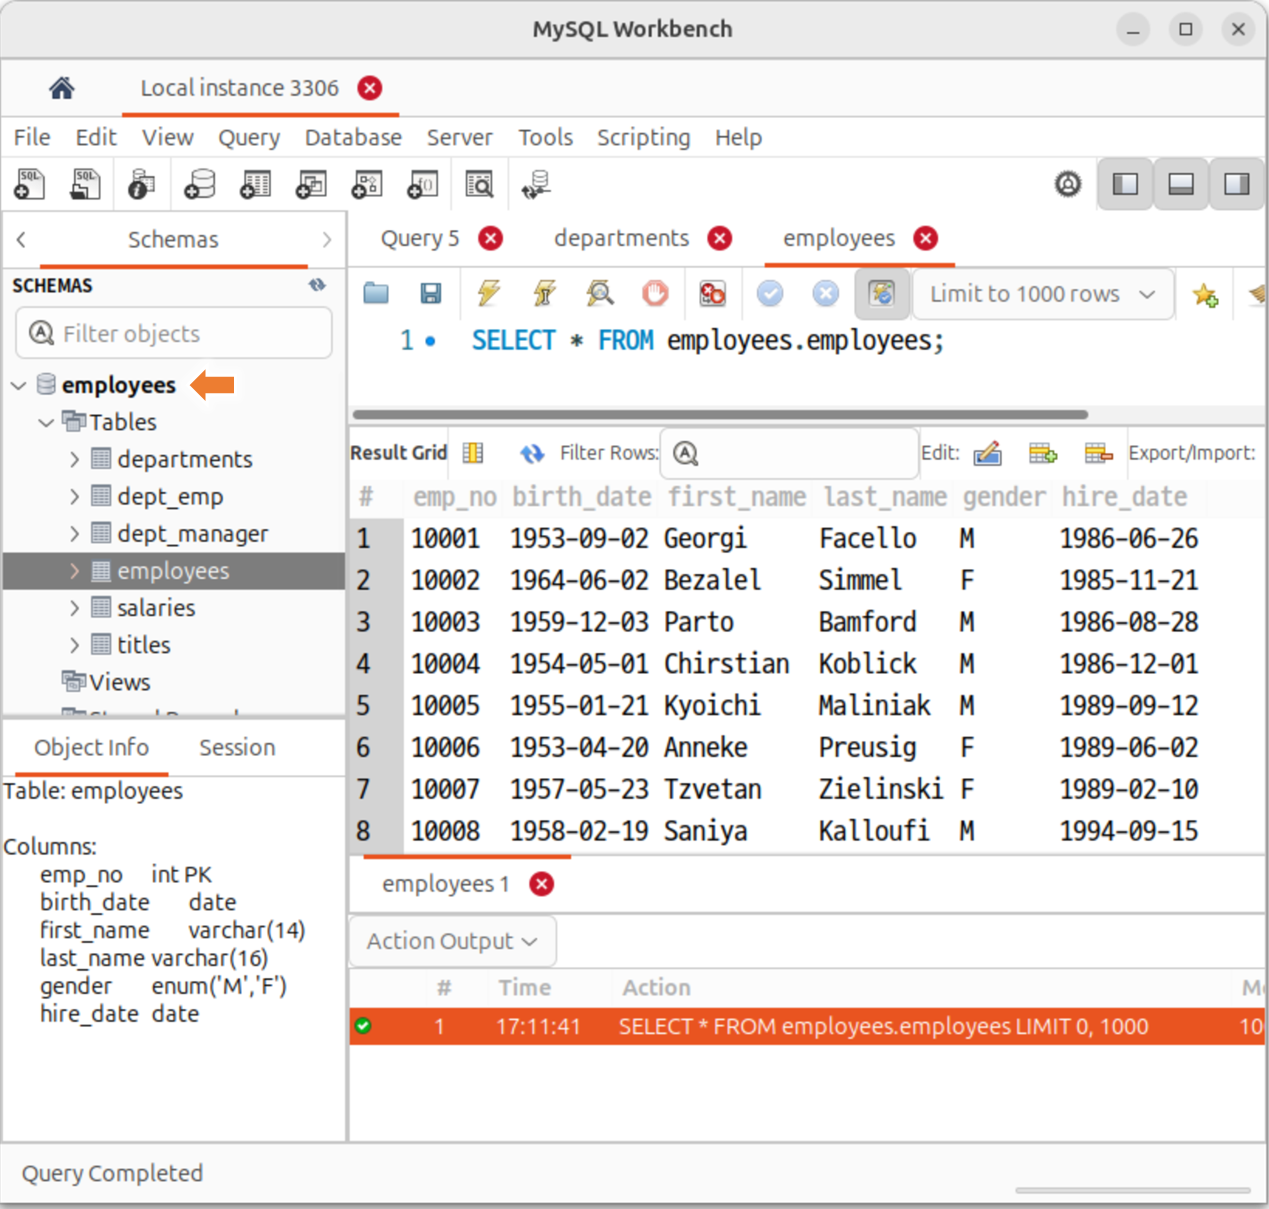Search table data toolbar icon

479,184
